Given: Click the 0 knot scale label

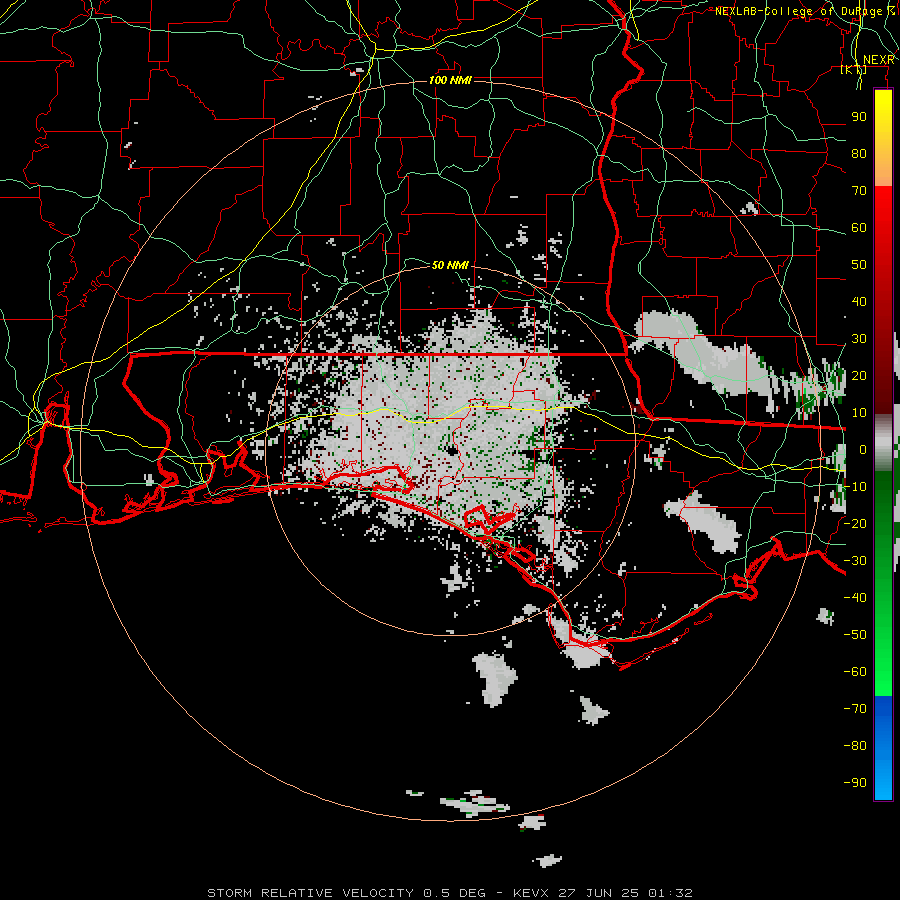Looking at the screenshot, I should [x=862, y=449].
